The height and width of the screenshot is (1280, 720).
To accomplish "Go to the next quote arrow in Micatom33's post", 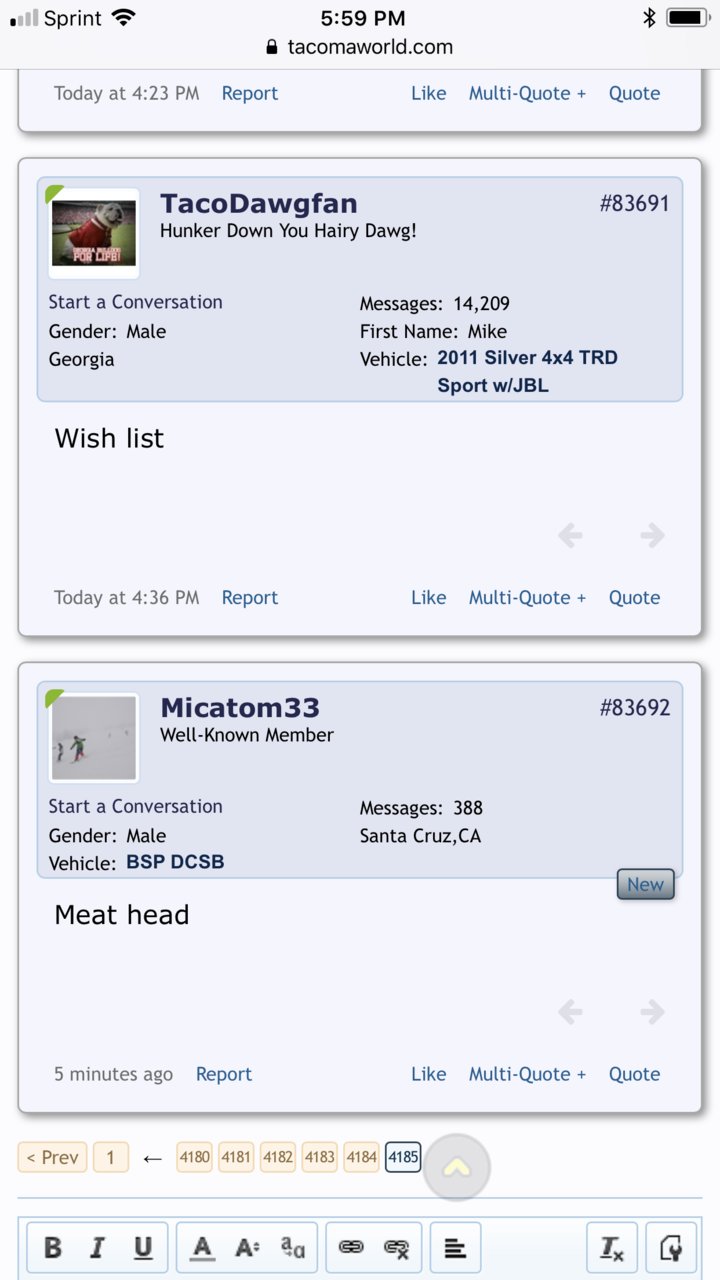I will pos(653,1012).
